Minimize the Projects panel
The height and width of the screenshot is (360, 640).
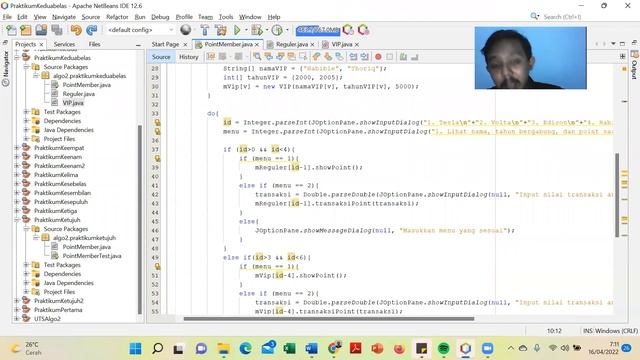(138, 45)
